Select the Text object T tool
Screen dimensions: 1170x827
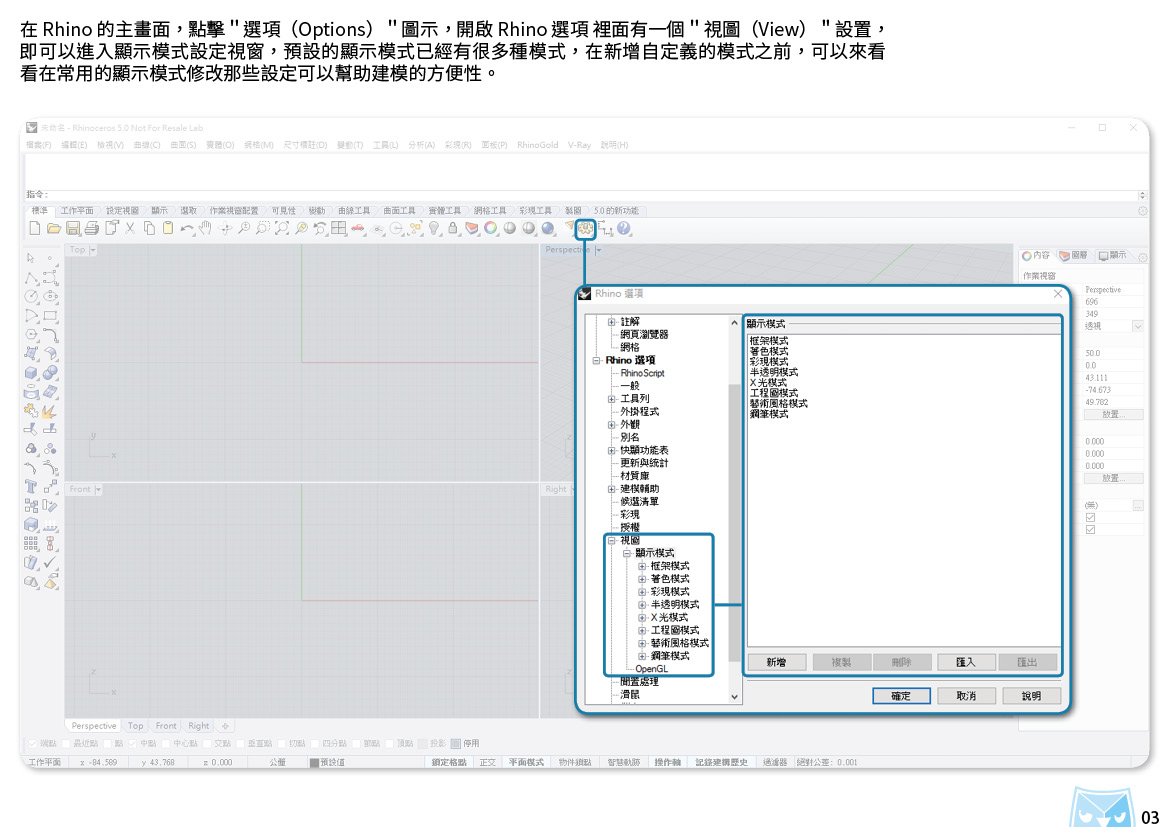(31, 487)
